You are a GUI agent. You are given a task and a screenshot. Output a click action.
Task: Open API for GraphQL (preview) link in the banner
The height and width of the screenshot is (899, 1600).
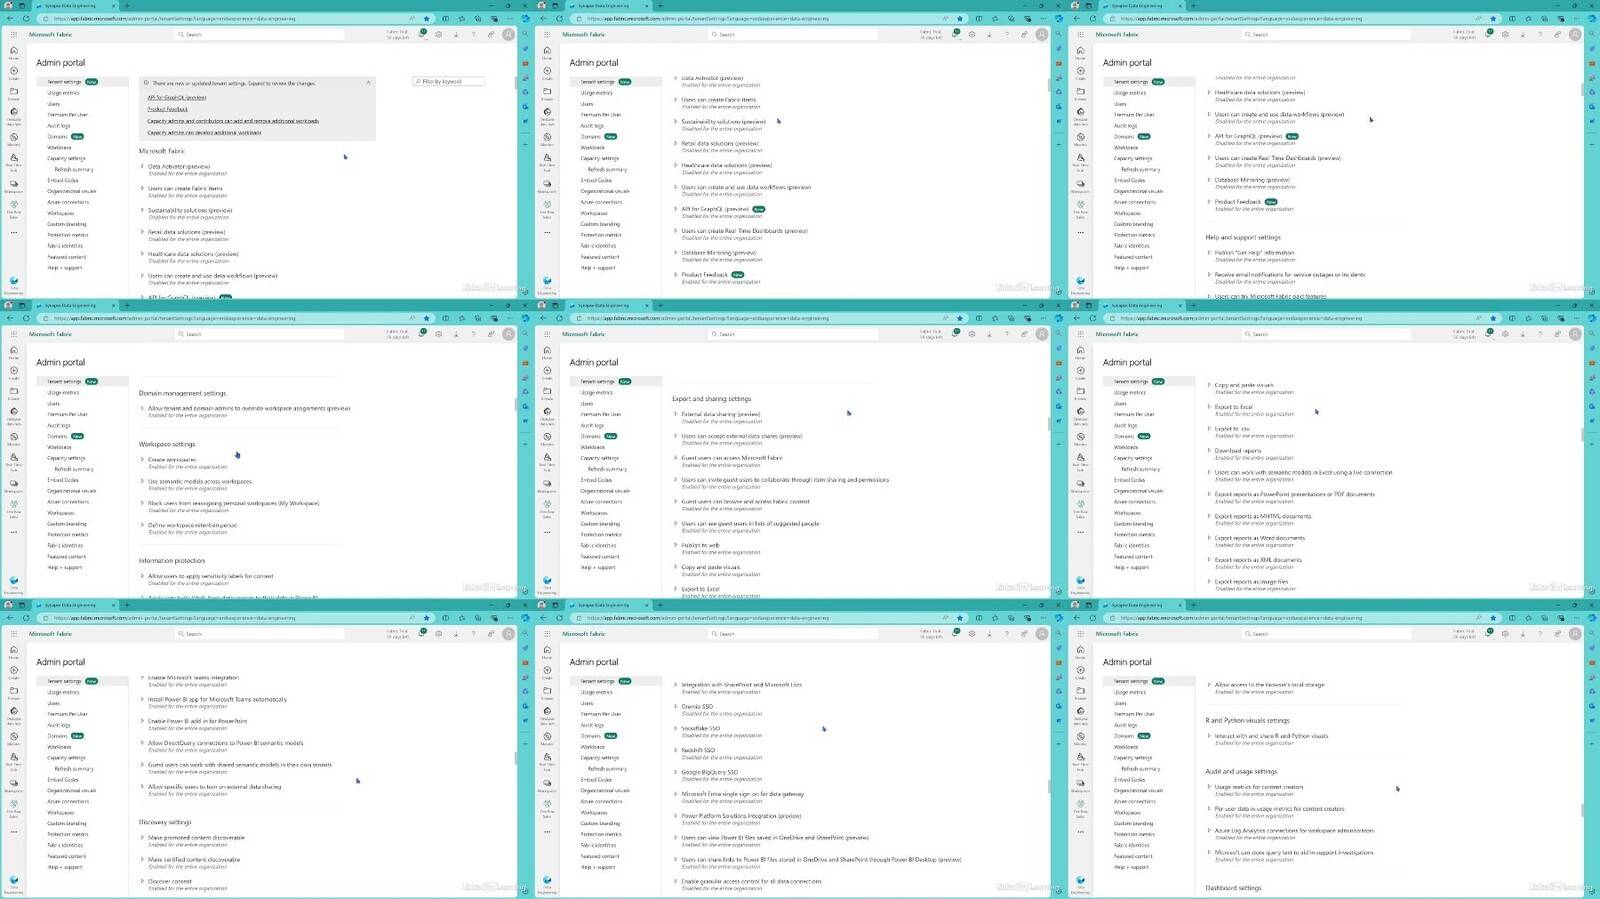pos(177,98)
